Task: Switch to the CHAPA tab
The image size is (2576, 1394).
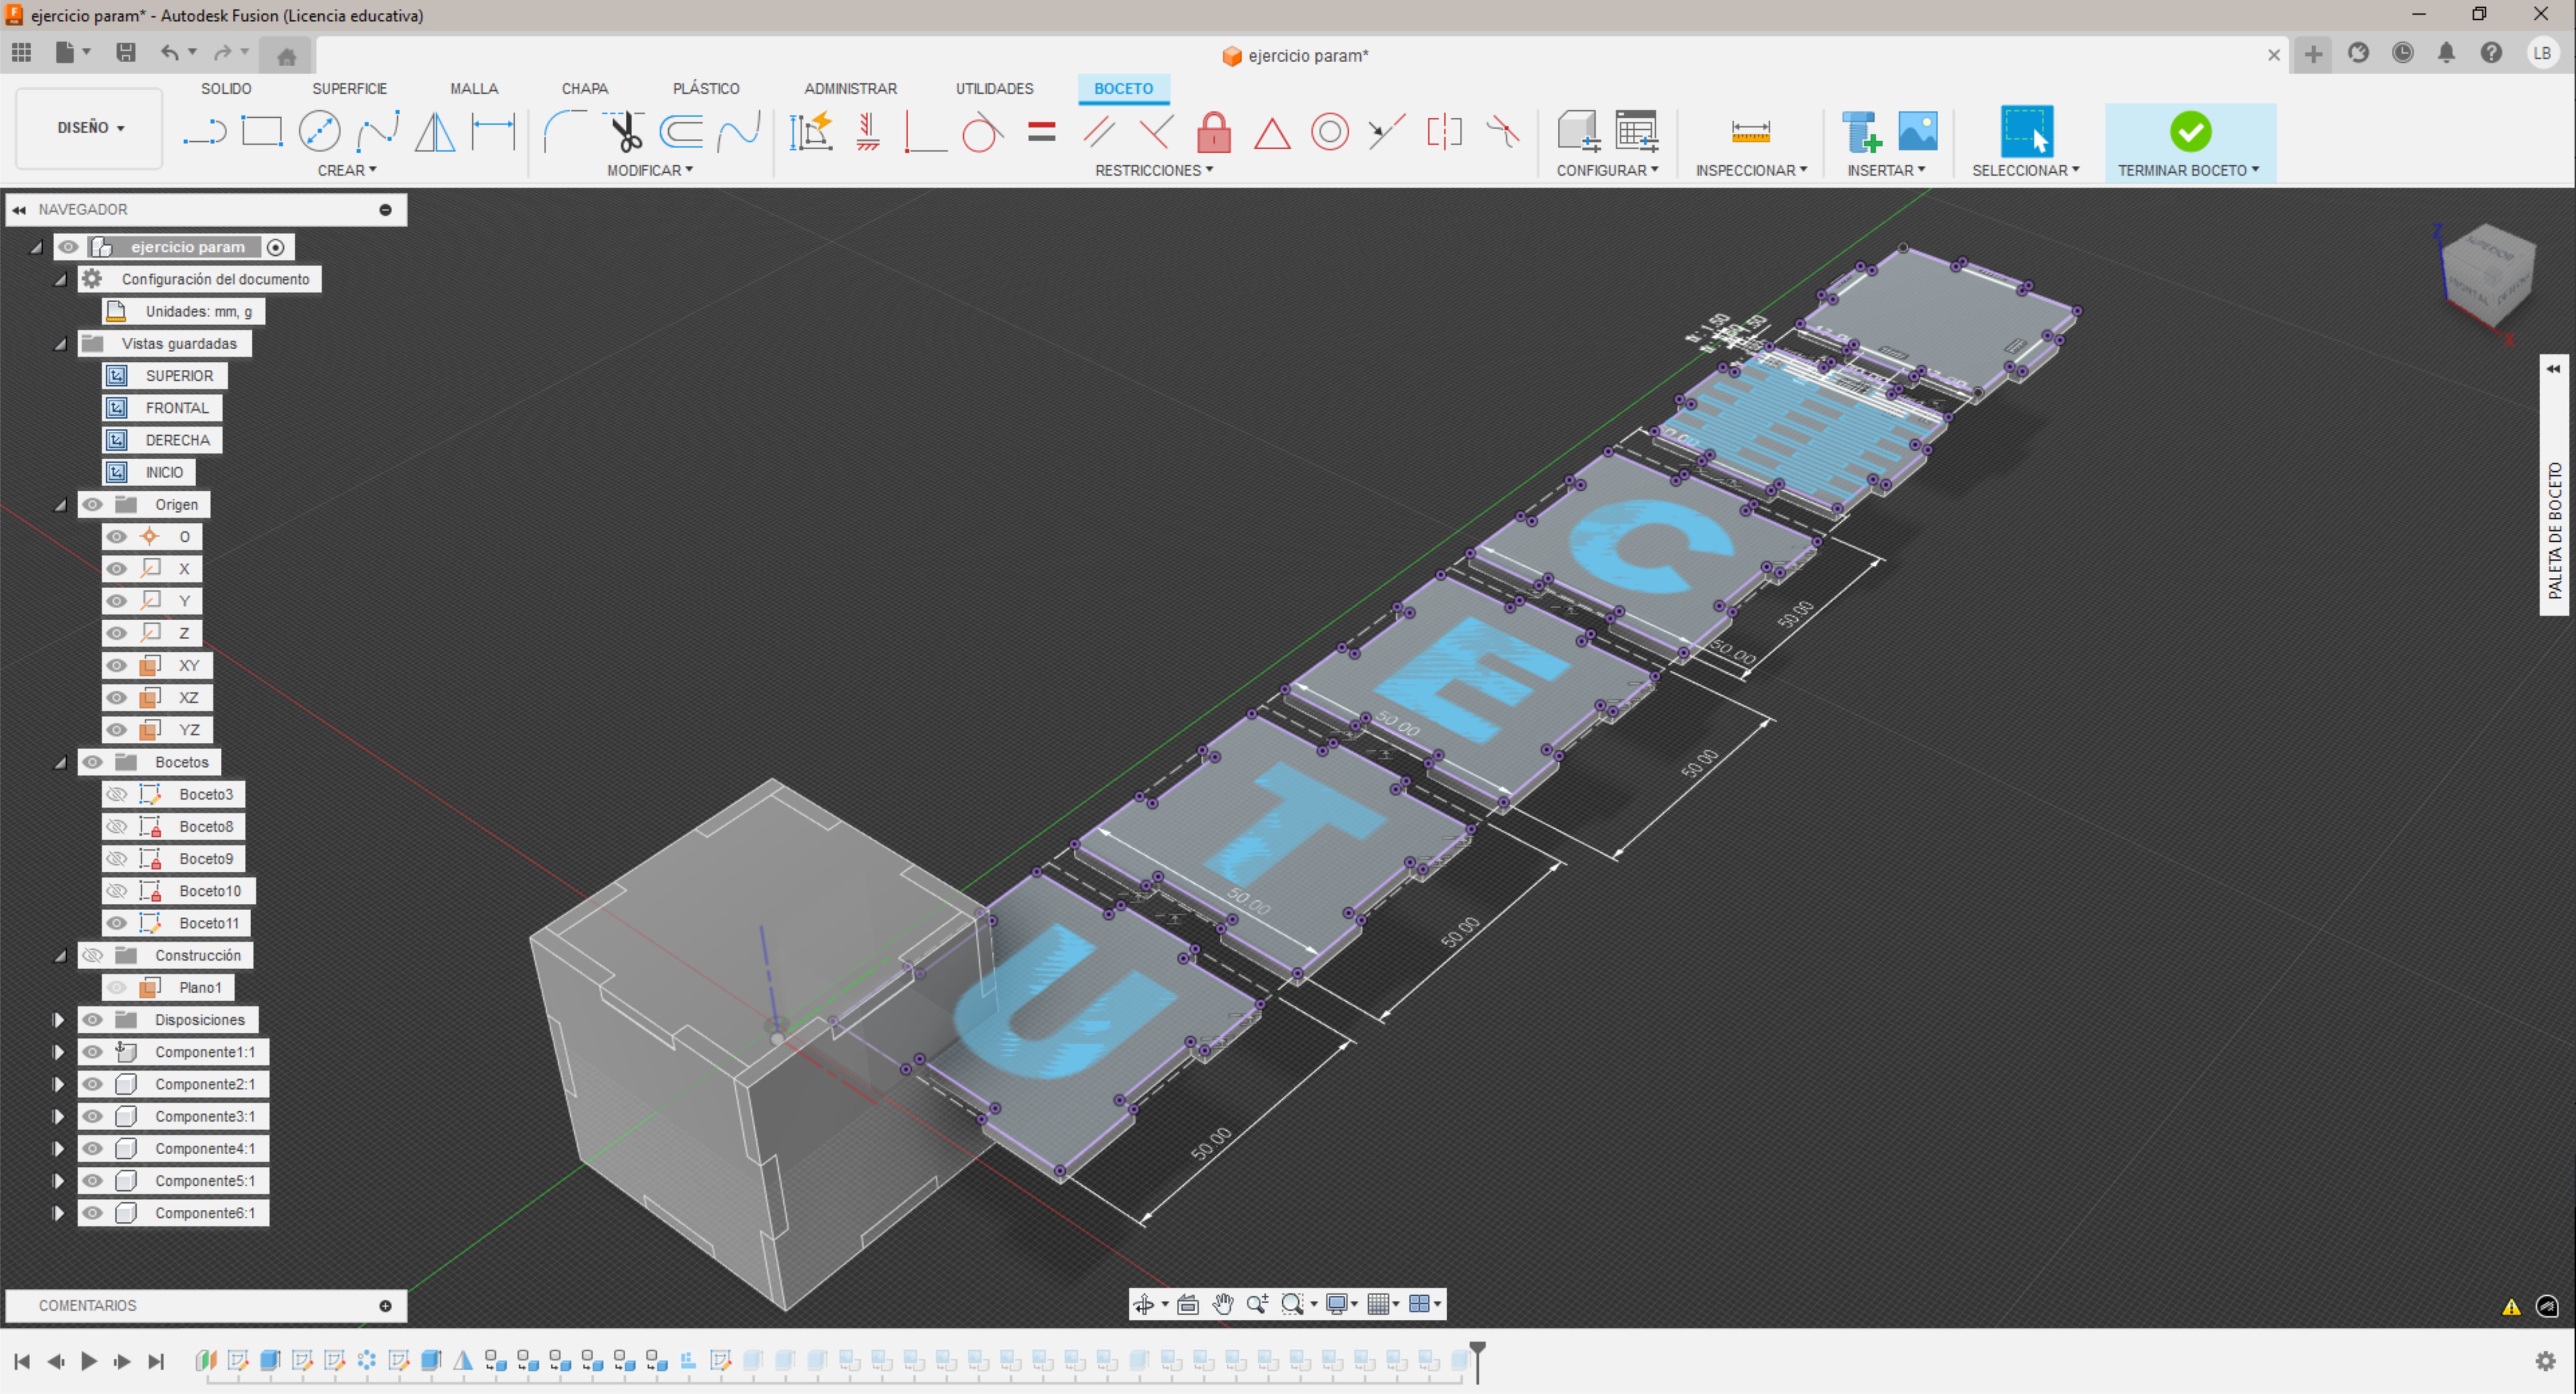Action: (584, 88)
